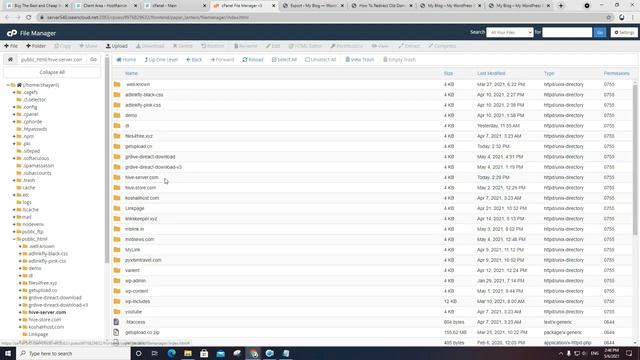Viewport: 640px width, 360px height.
Task: Select the logs folder in tree
Action: point(27,202)
